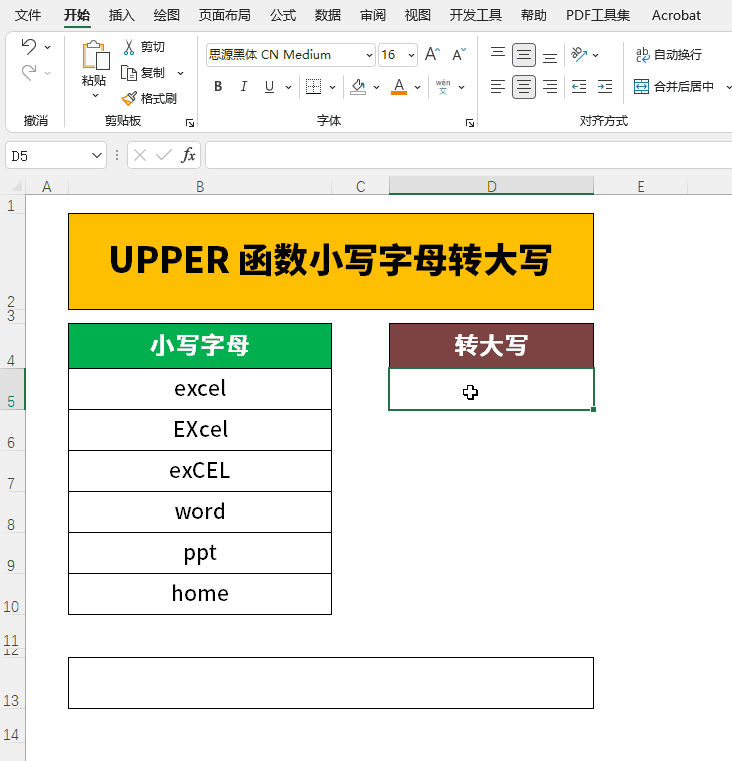732x761 pixels.
Task: Toggle Italic formatting
Action: pyautogui.click(x=244, y=87)
